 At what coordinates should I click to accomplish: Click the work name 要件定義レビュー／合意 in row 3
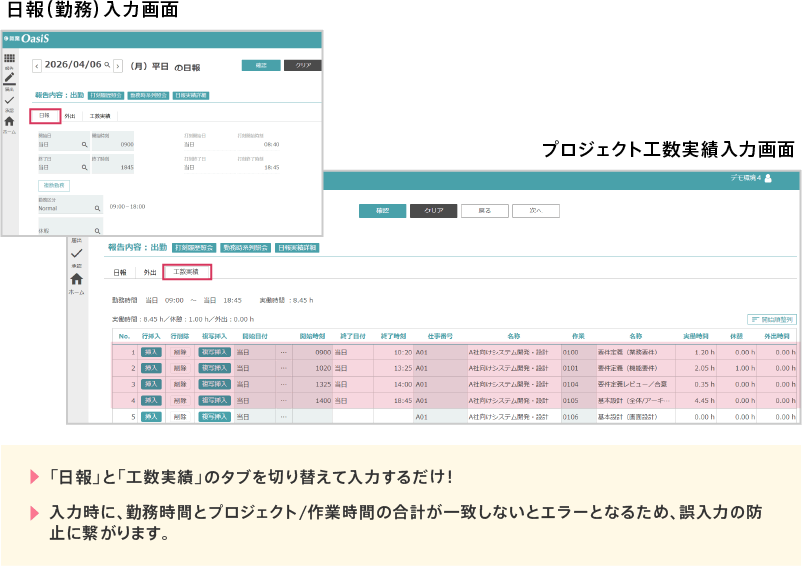[632, 384]
